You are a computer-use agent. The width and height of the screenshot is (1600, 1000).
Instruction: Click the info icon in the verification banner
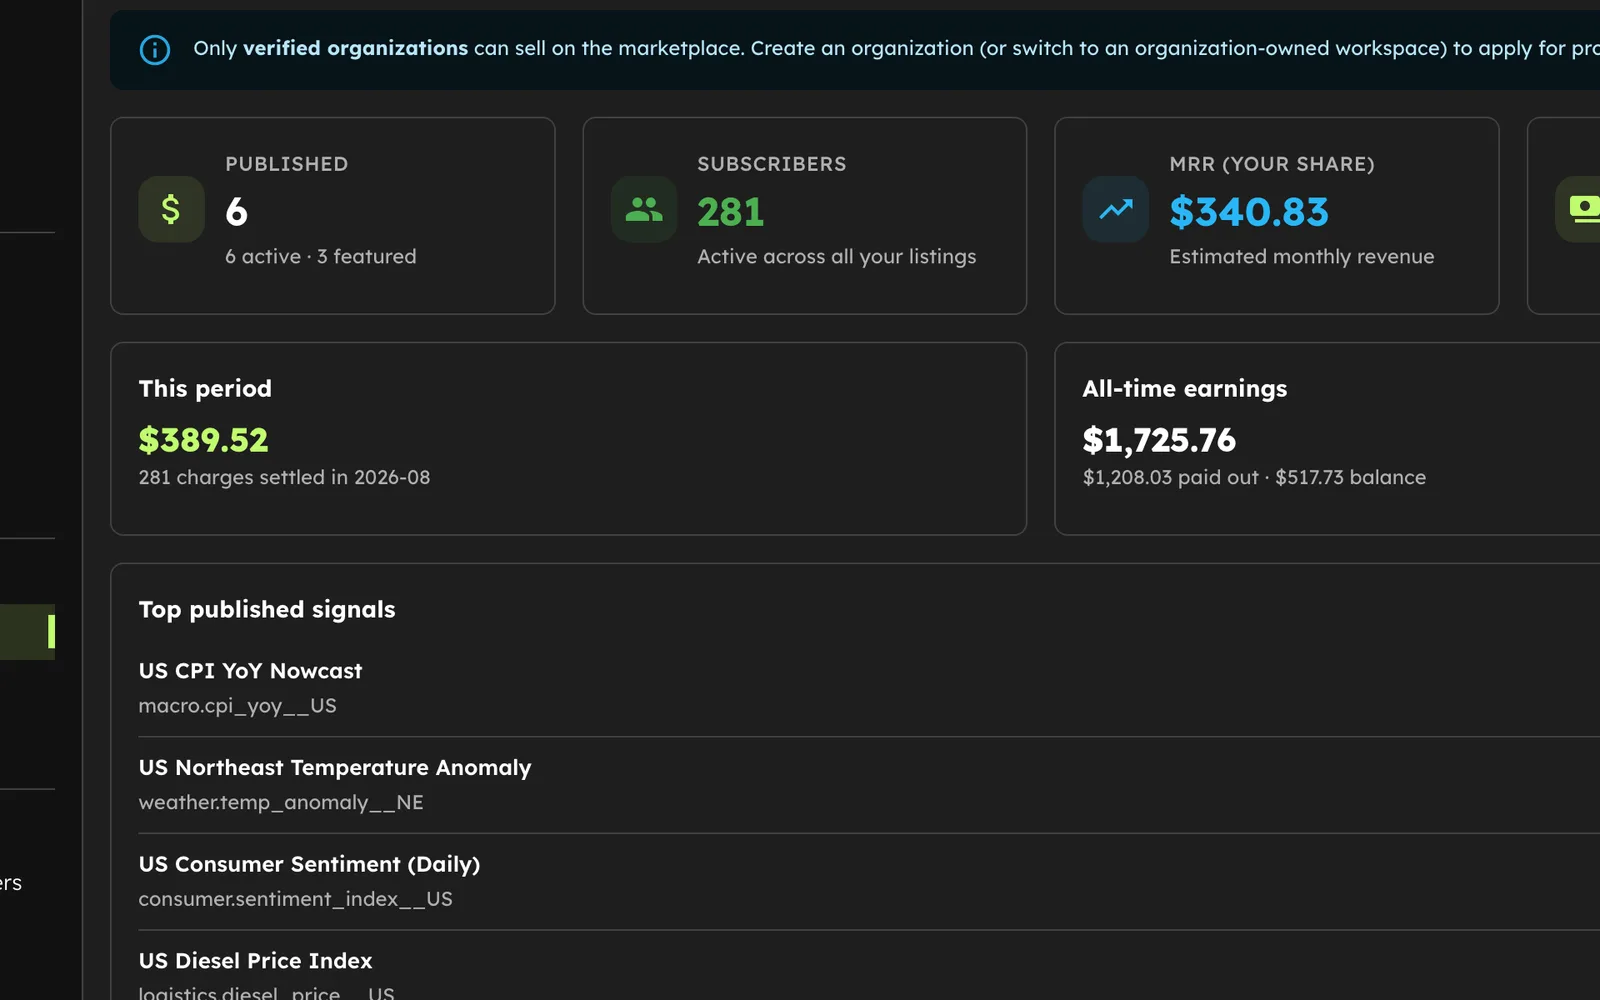point(155,49)
